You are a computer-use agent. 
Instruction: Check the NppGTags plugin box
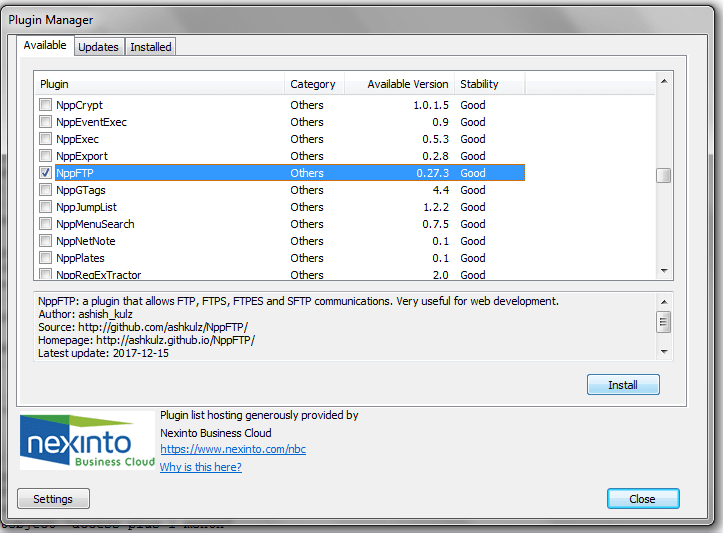pyautogui.click(x=45, y=190)
